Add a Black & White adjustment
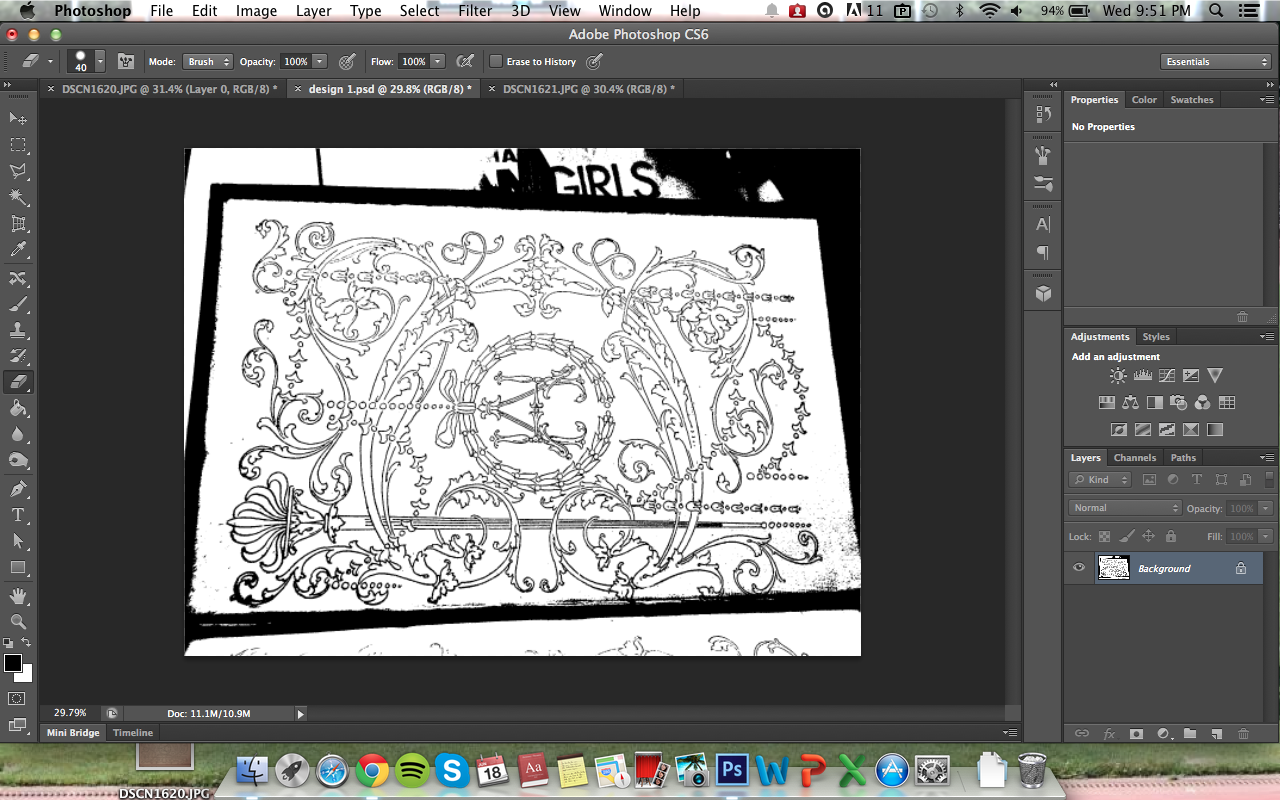The width and height of the screenshot is (1280, 800). 1154,402
